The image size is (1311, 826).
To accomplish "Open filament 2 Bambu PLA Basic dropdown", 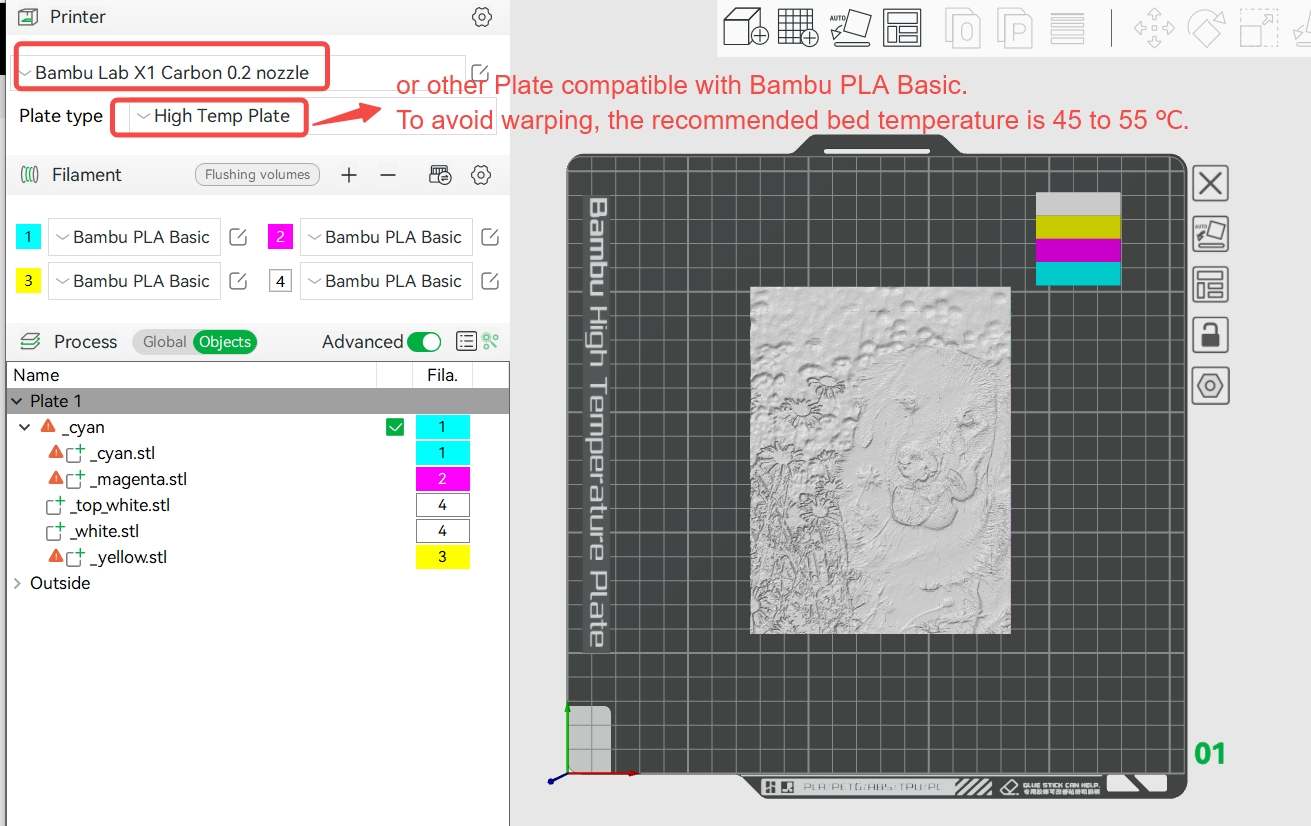I will [x=386, y=237].
